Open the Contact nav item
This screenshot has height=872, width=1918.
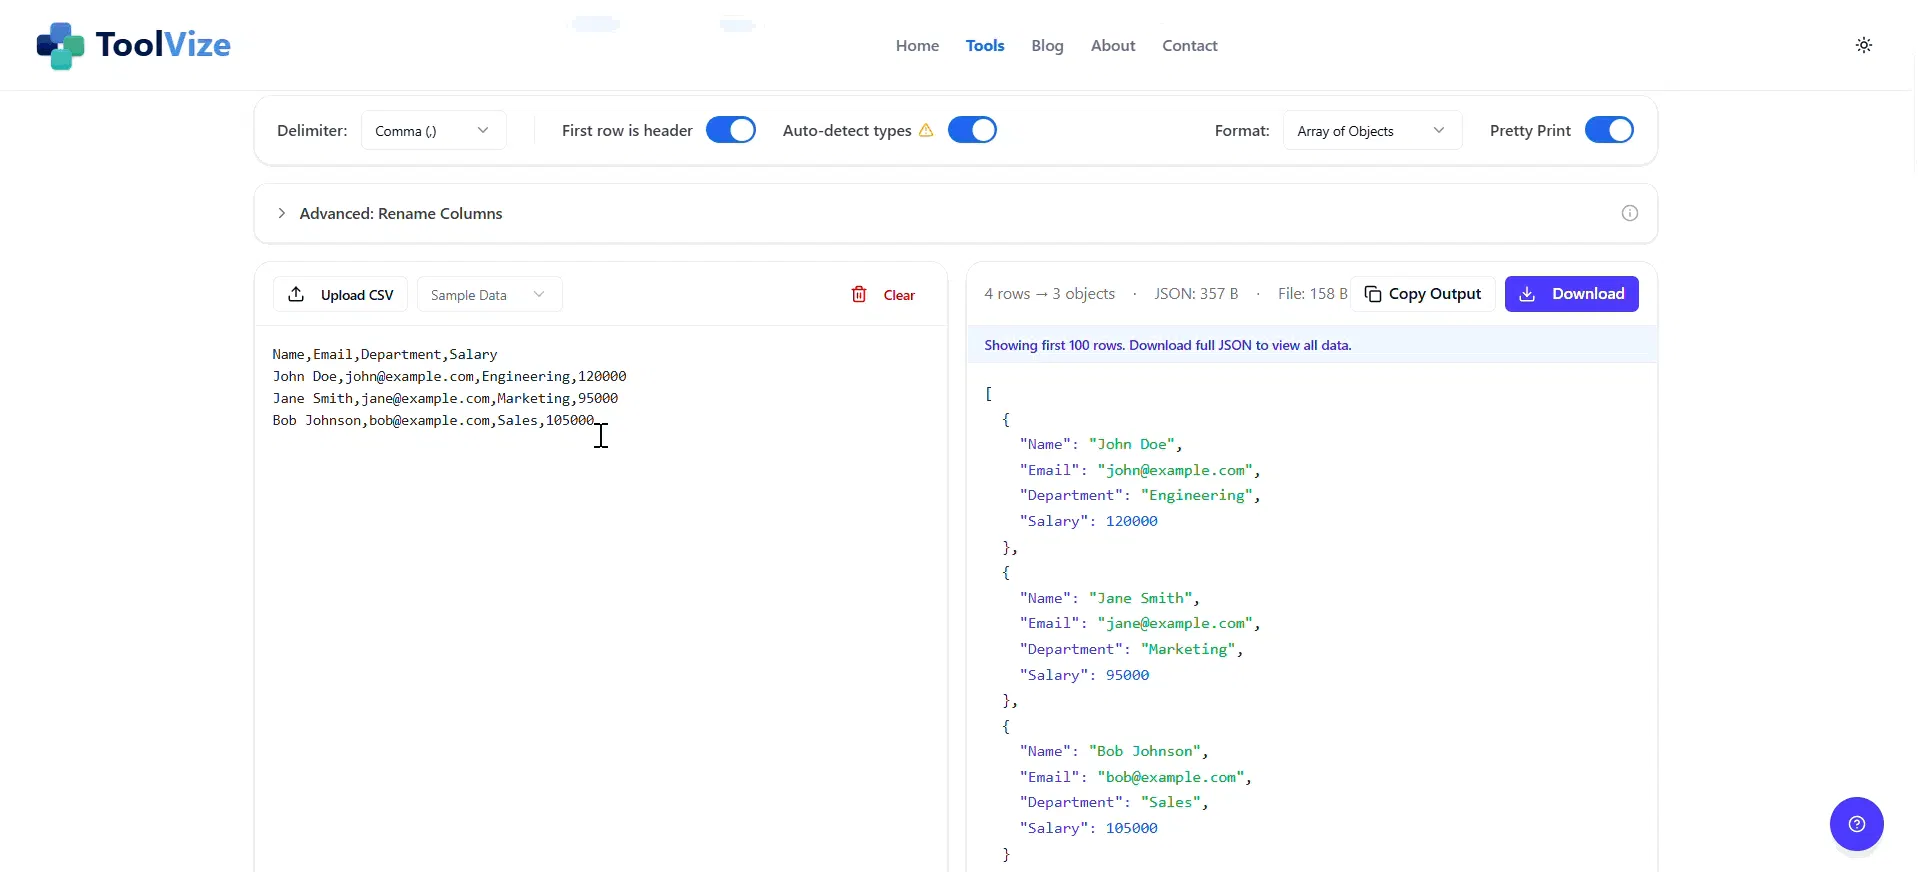pyautogui.click(x=1190, y=45)
